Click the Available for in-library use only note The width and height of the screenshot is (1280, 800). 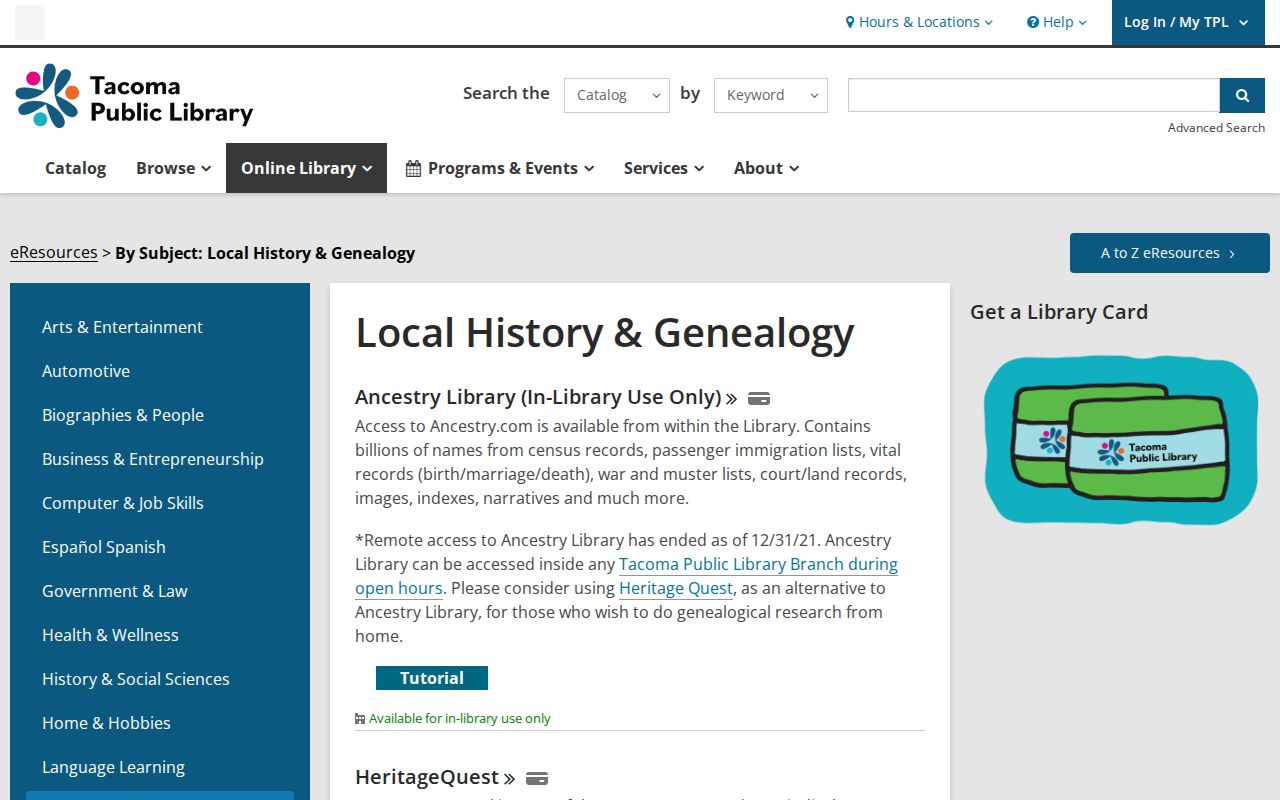coord(453,718)
